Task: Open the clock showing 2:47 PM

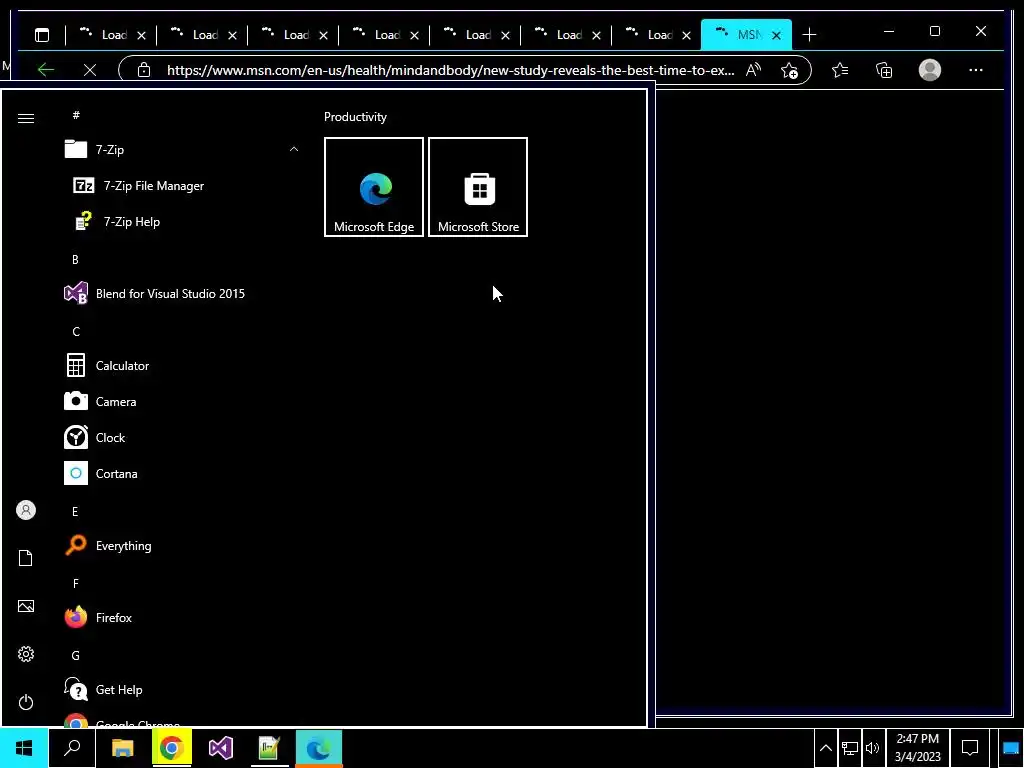Action: (x=918, y=748)
